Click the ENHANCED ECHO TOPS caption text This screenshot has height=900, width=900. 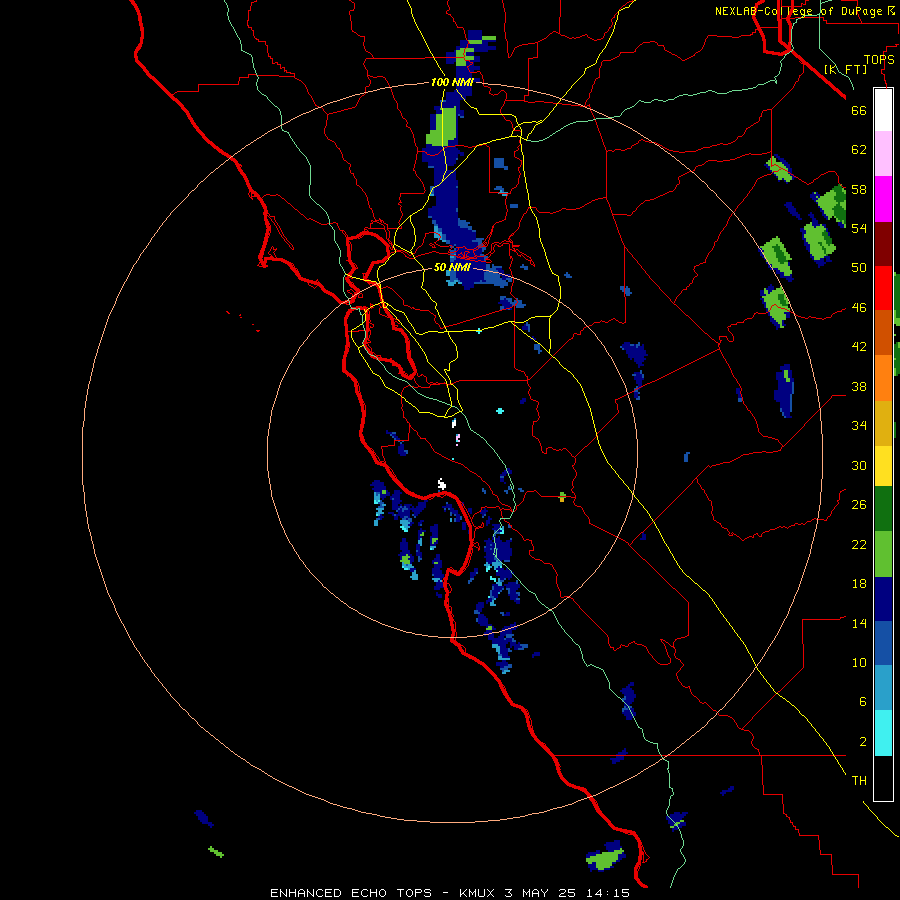pyautogui.click(x=351, y=893)
